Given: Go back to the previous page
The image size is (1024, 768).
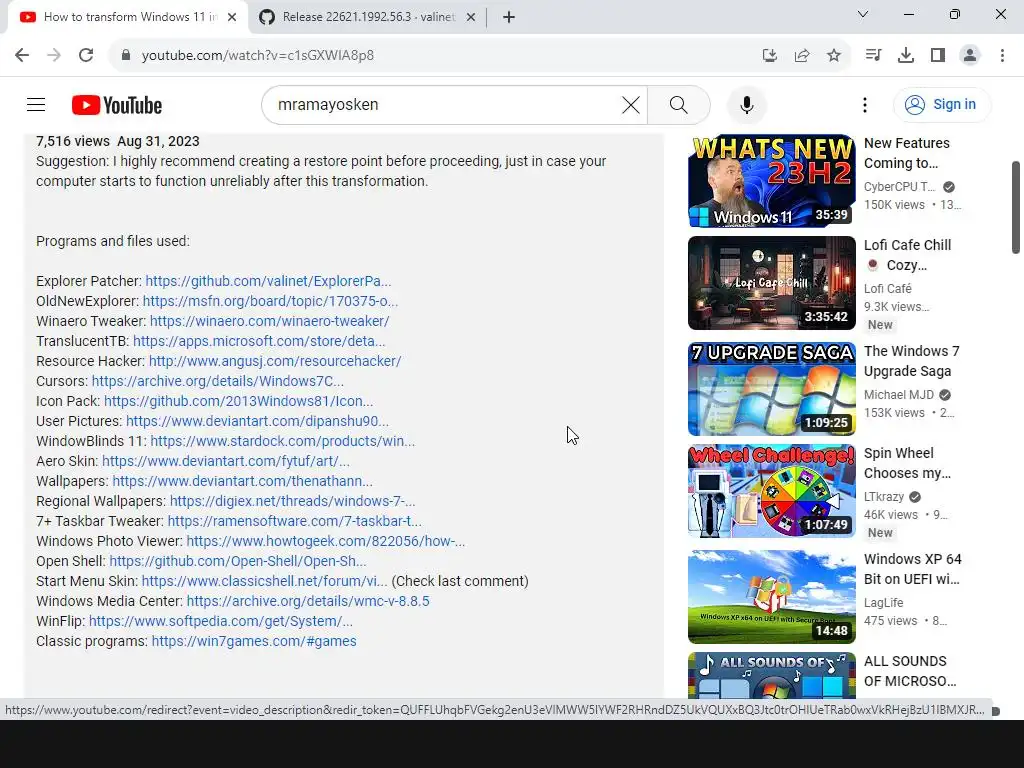Looking at the screenshot, I should coord(22,56).
